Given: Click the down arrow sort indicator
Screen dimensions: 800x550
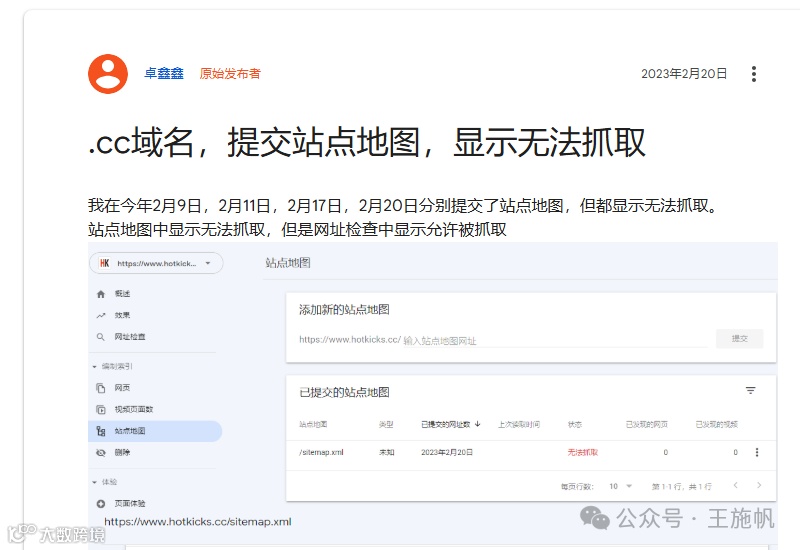Looking at the screenshot, I should pyautogui.click(x=478, y=424).
